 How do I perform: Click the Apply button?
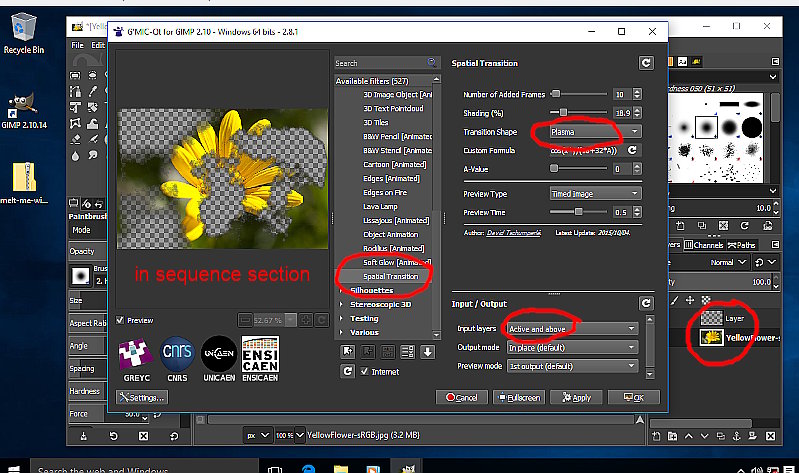click(576, 397)
